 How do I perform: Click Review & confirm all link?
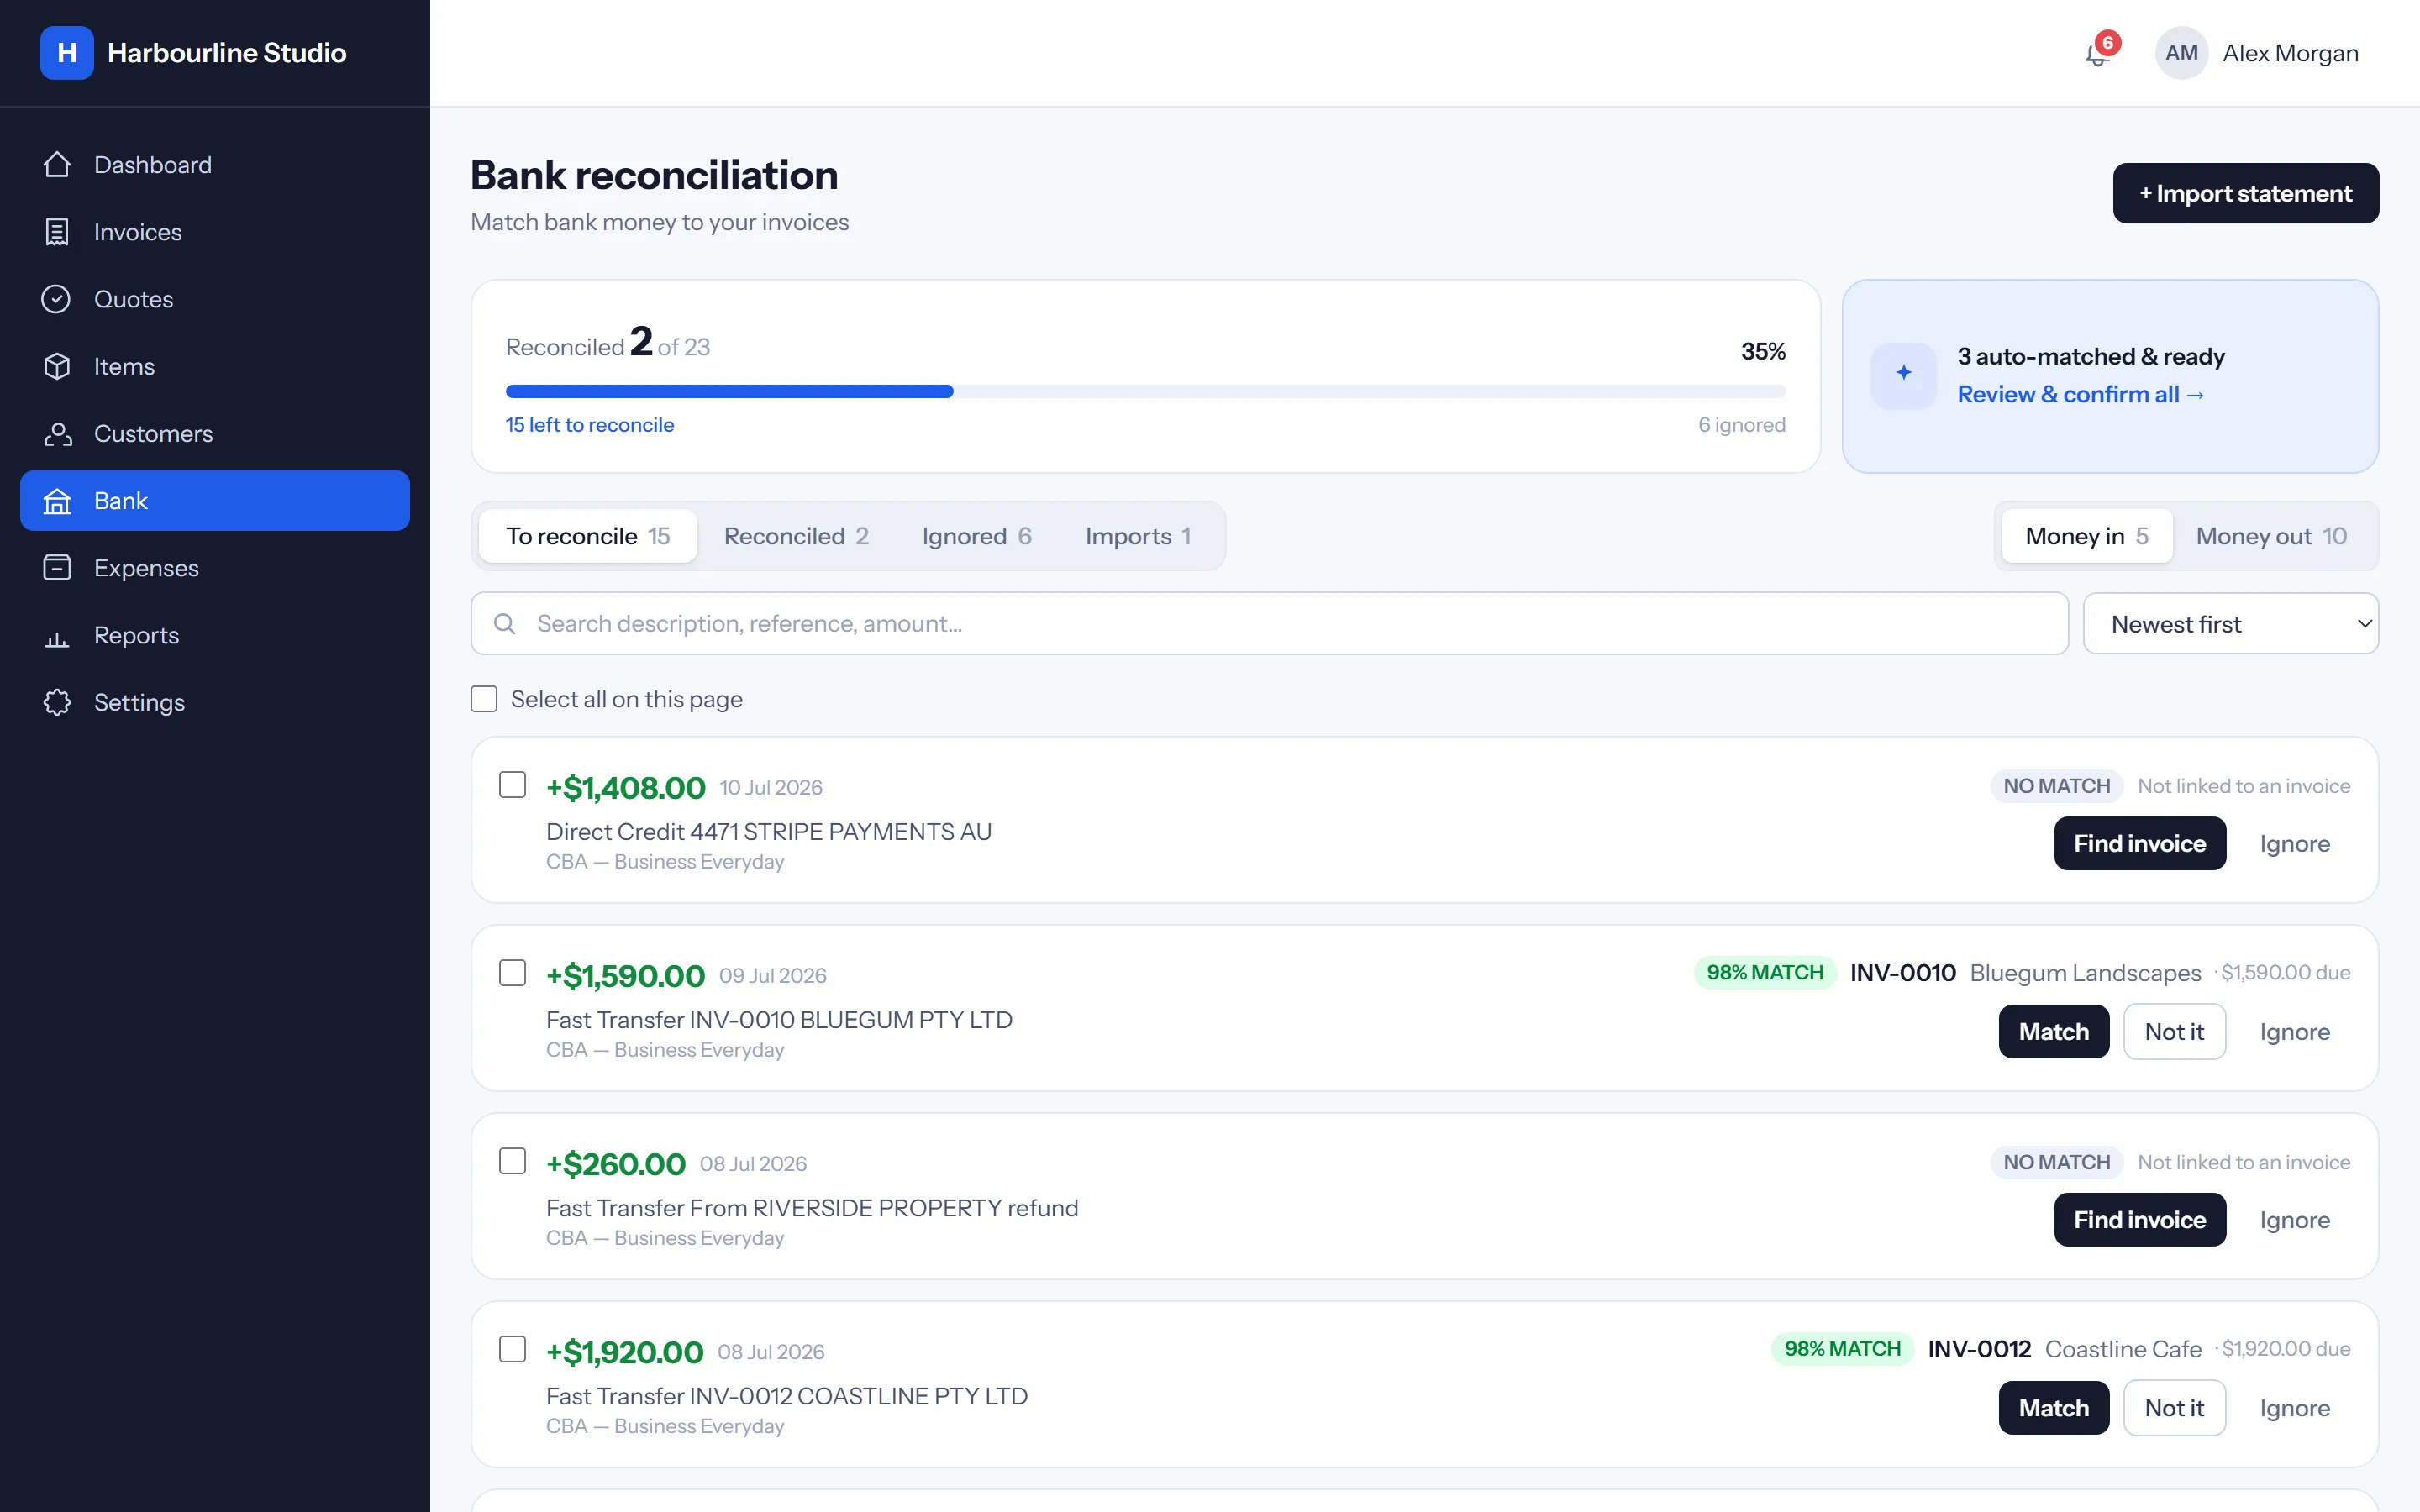coord(2081,394)
